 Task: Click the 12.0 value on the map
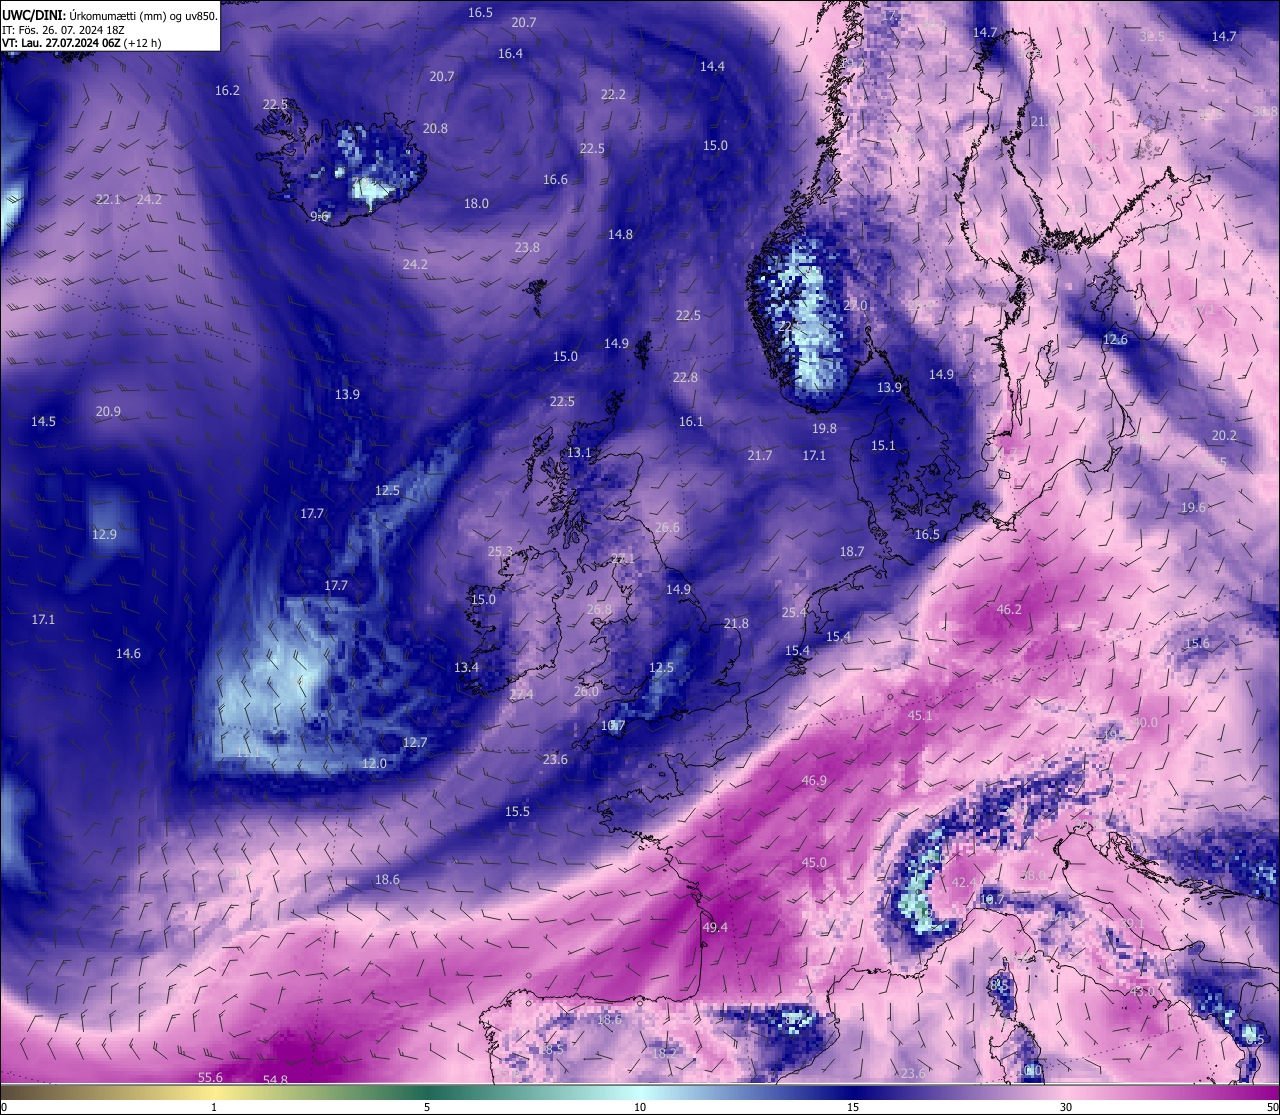[x=374, y=764]
